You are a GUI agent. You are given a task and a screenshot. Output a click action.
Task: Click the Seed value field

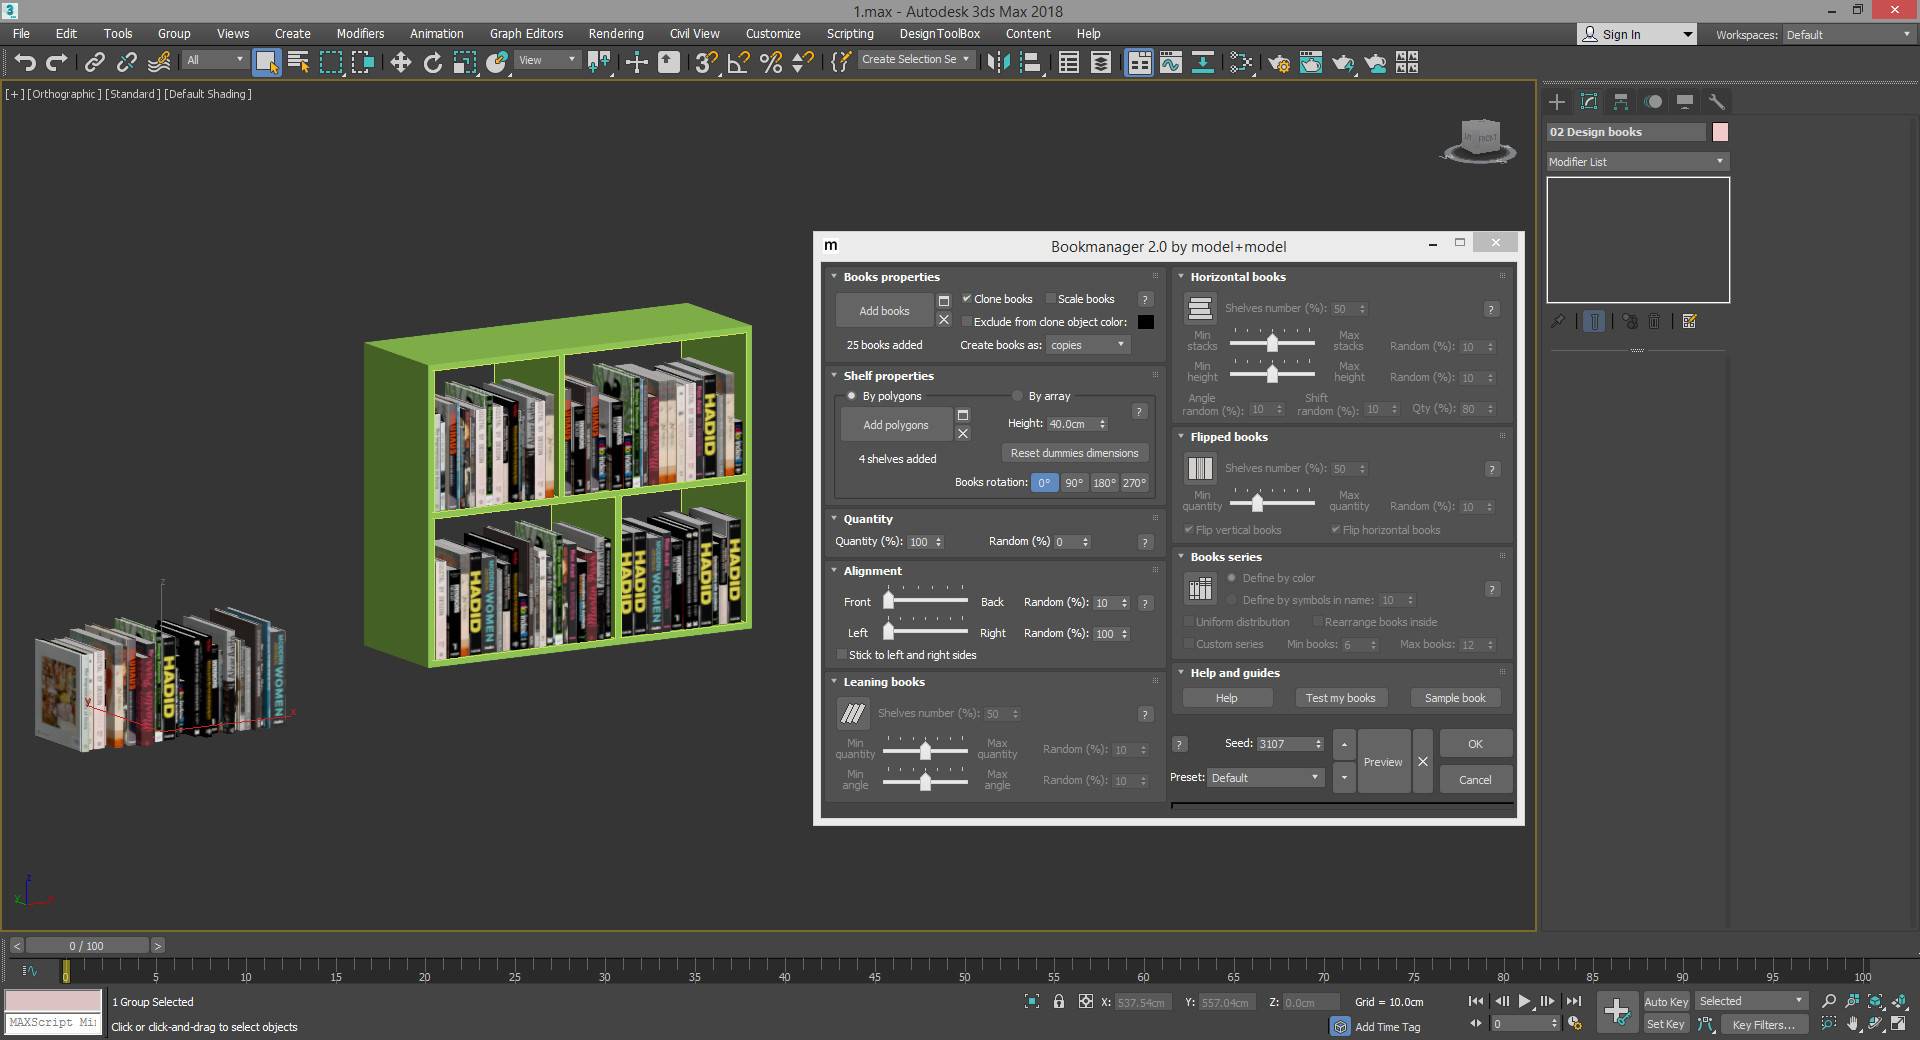(1284, 744)
